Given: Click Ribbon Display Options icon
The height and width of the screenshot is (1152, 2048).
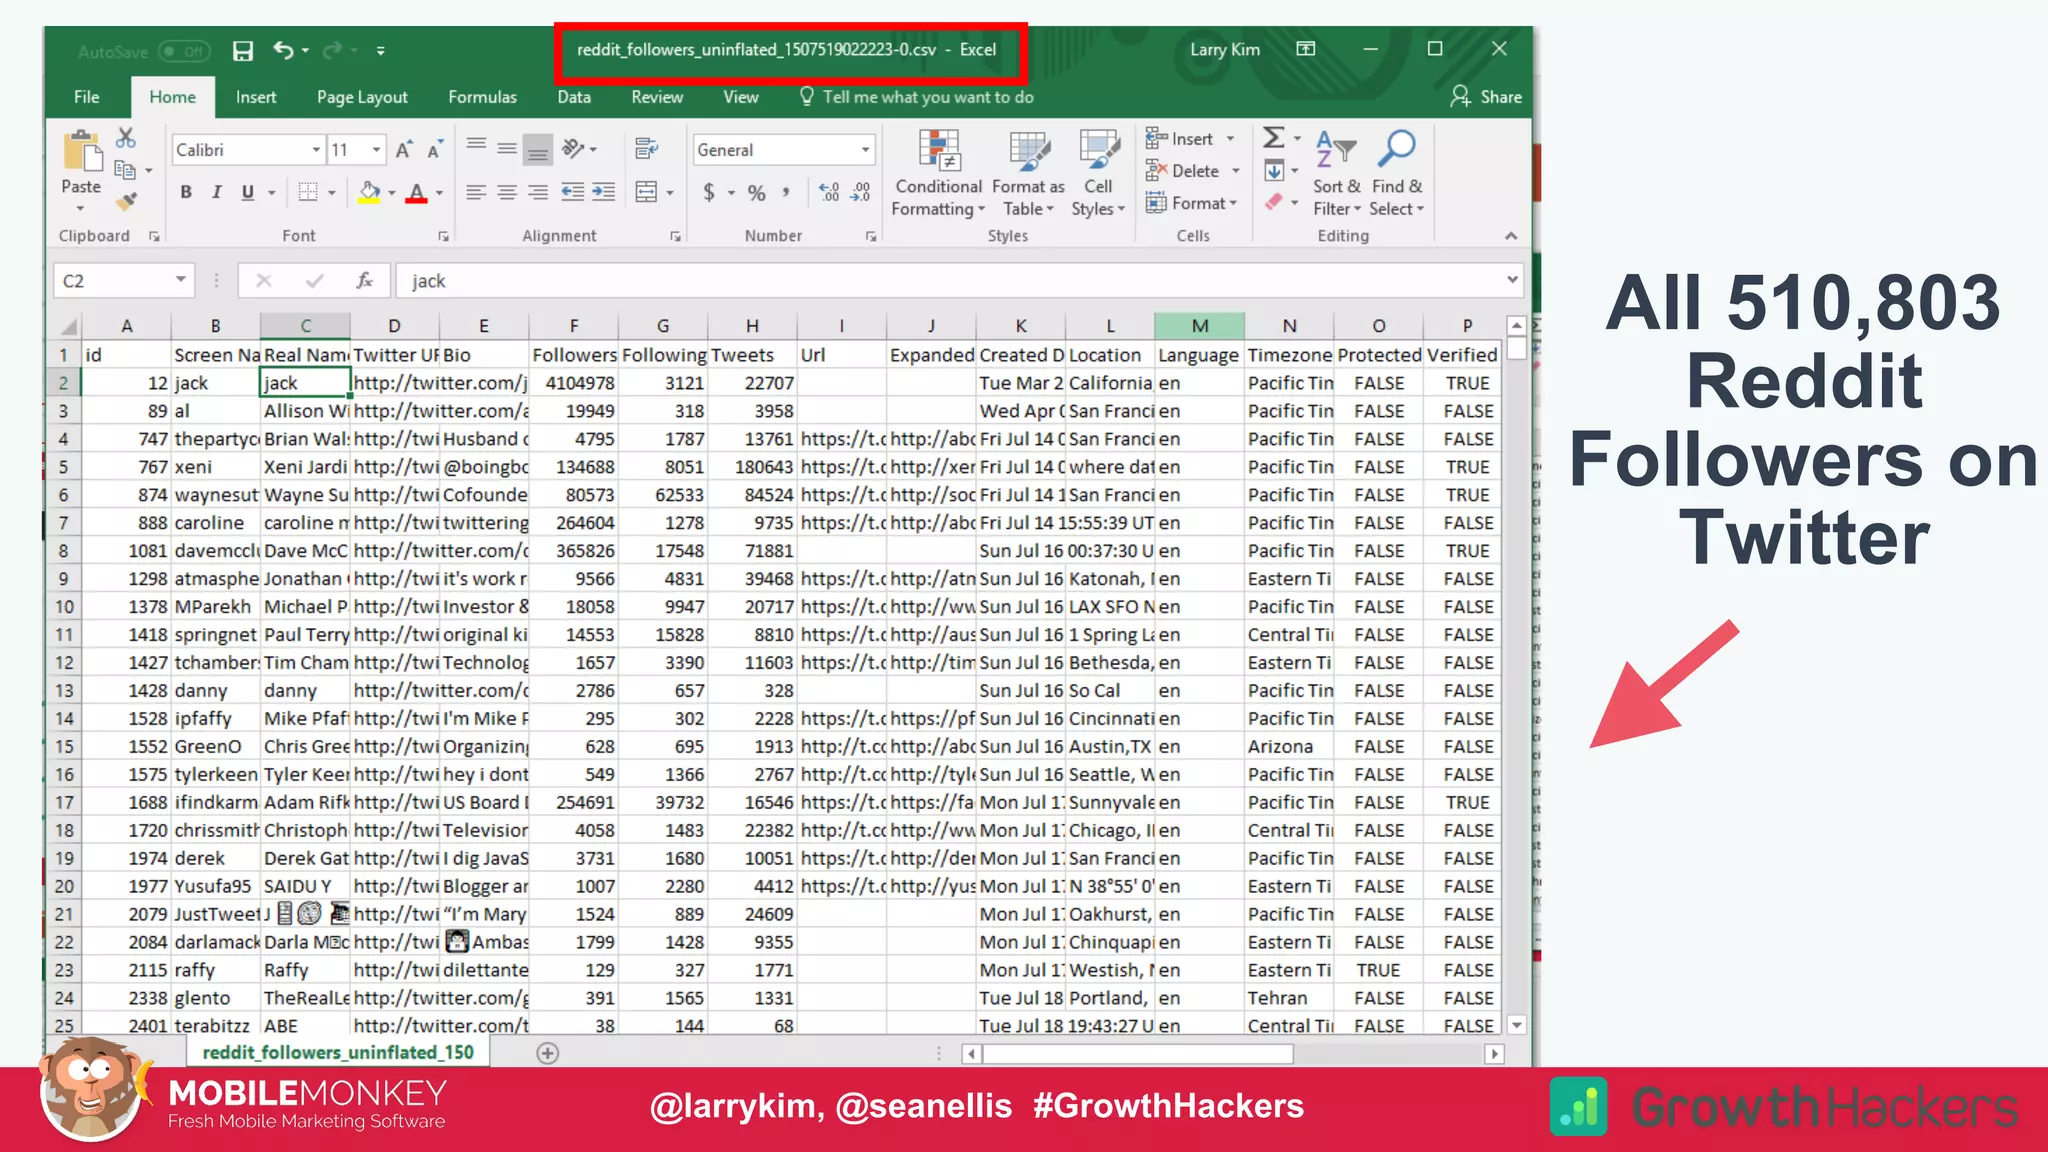Looking at the screenshot, I should pyautogui.click(x=1306, y=49).
